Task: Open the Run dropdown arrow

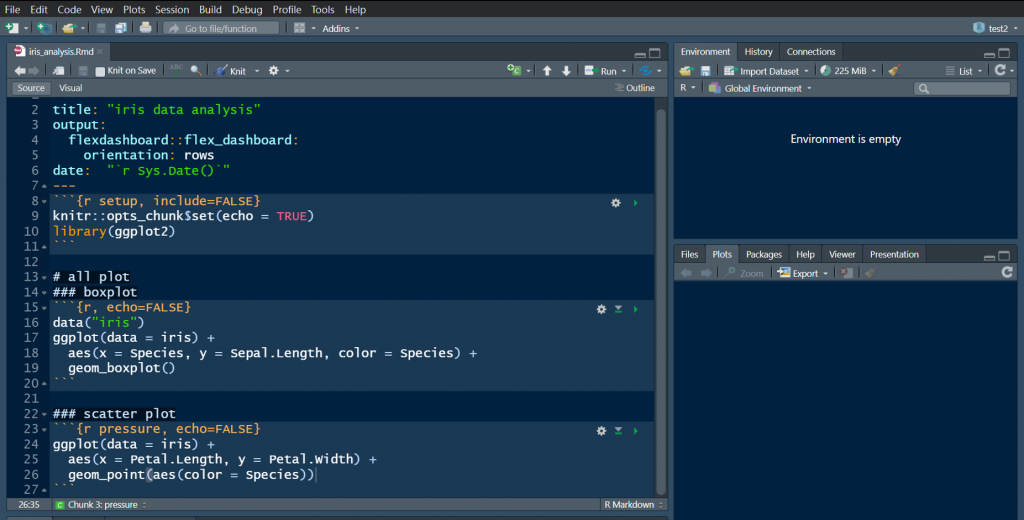Action: click(624, 71)
